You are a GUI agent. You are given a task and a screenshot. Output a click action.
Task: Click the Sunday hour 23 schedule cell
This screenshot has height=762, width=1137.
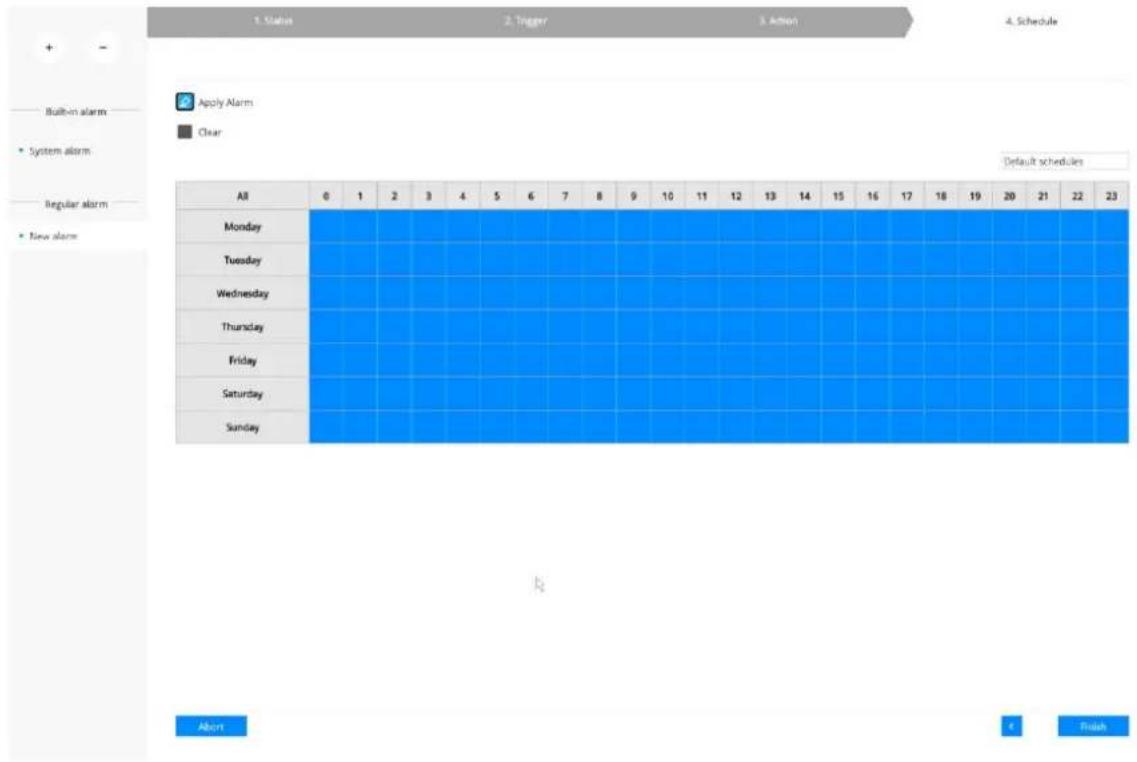(x=1112, y=427)
